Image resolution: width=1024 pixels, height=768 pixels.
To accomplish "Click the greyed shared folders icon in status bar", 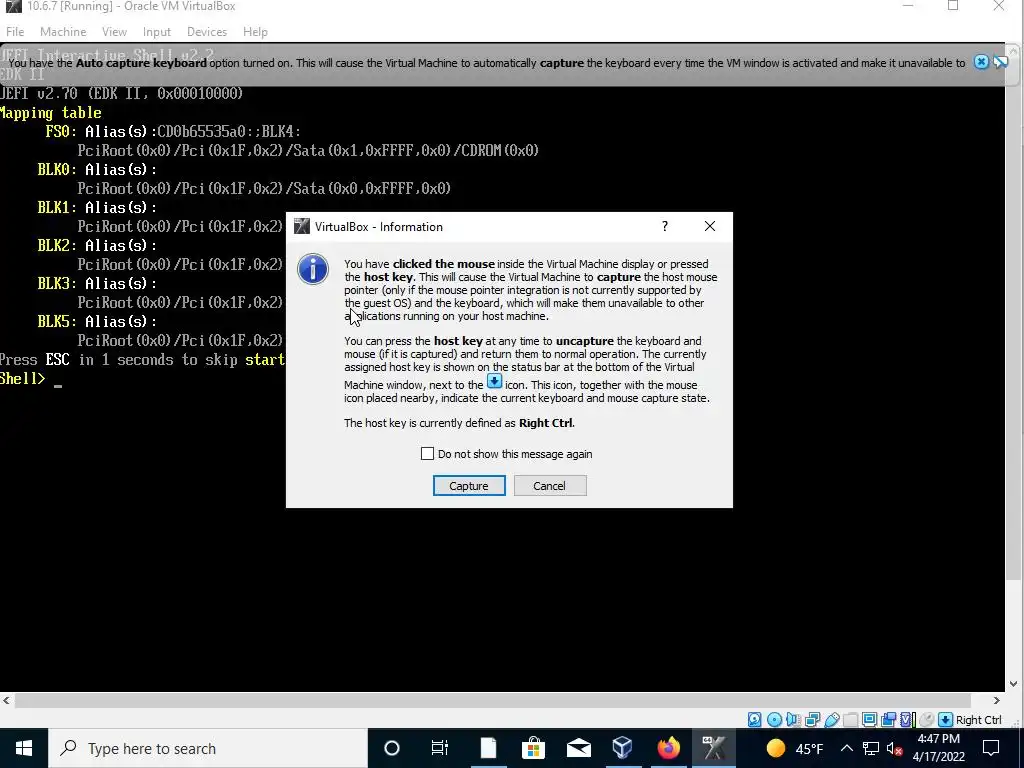I will [850, 720].
